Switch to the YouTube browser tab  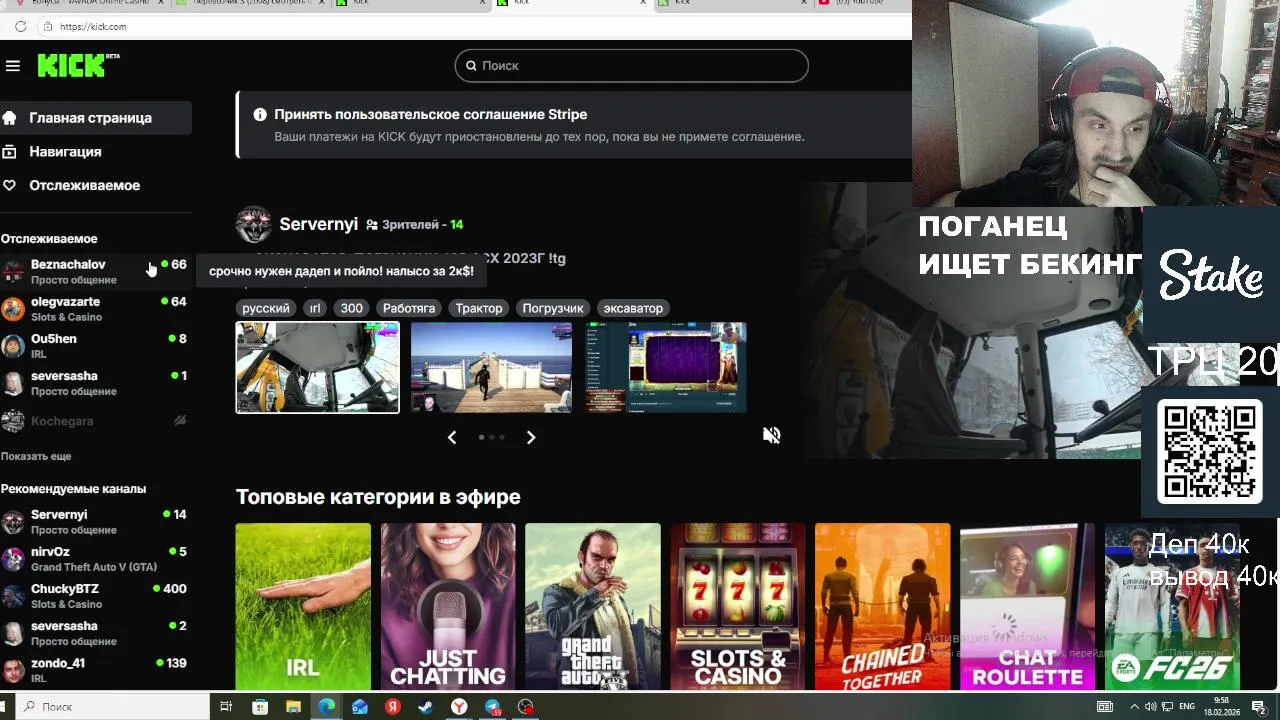coord(860,3)
